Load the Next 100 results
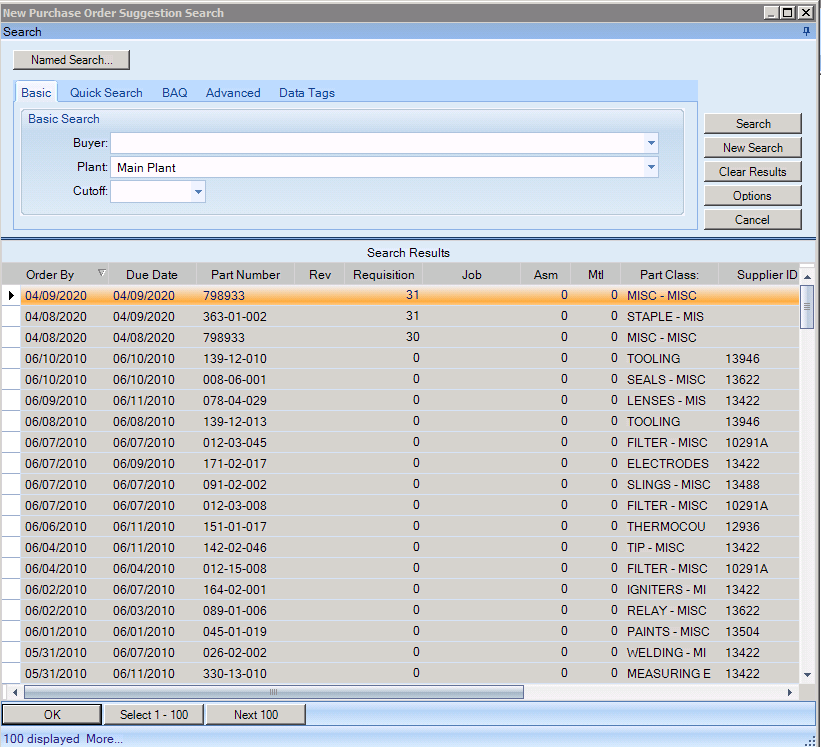Screen dimensions: 821x747 (x=256, y=715)
